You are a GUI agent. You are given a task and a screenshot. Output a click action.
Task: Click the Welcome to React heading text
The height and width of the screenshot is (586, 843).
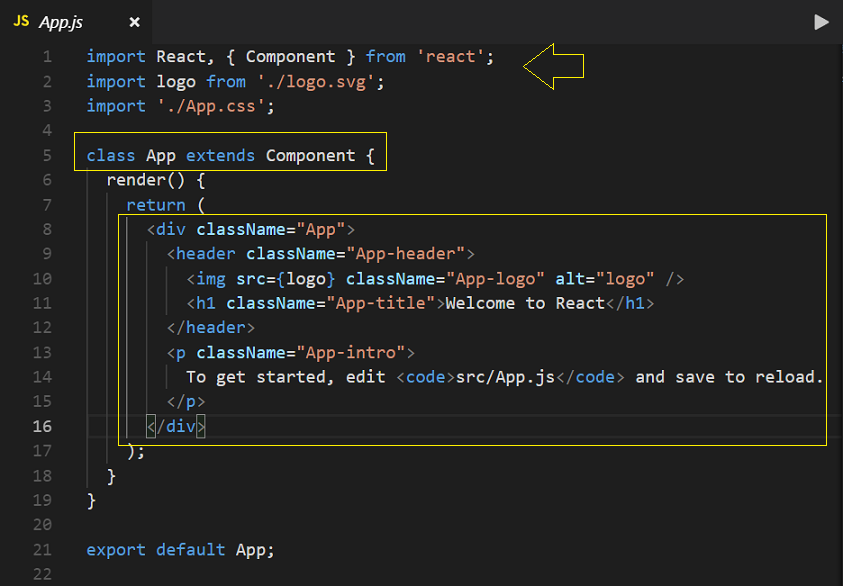click(526, 303)
